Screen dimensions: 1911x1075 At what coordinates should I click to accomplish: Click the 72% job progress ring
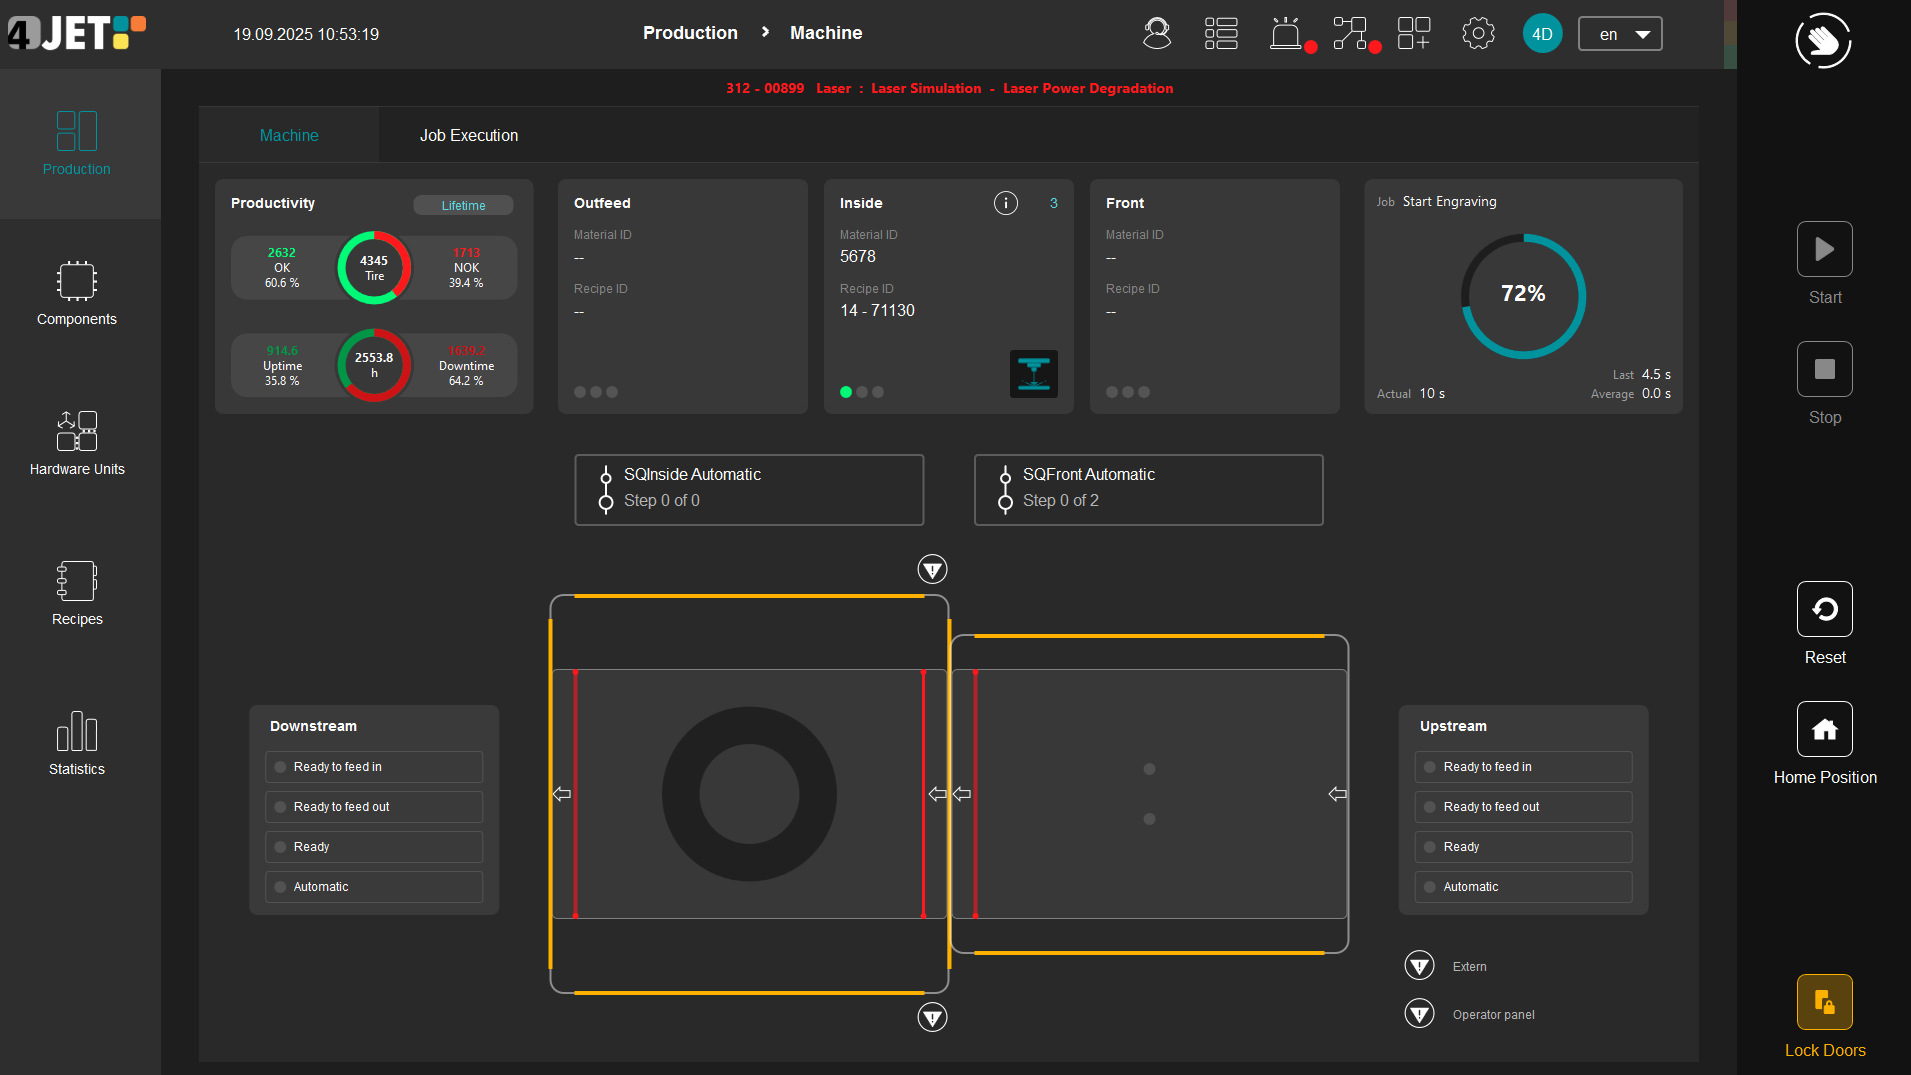tap(1522, 294)
